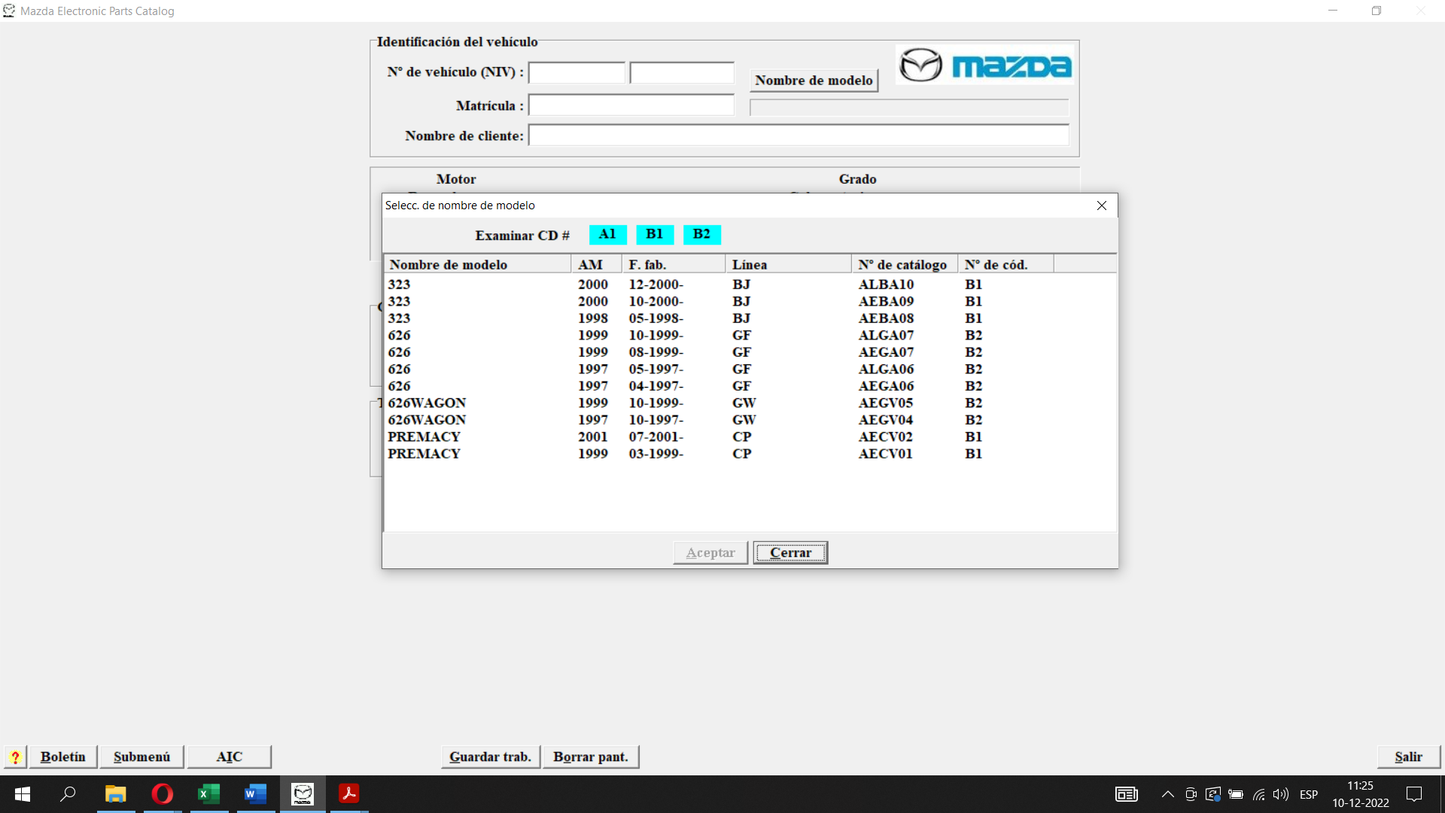Open the volume control tray icon
This screenshot has height=813, width=1445.
pyautogui.click(x=1281, y=795)
